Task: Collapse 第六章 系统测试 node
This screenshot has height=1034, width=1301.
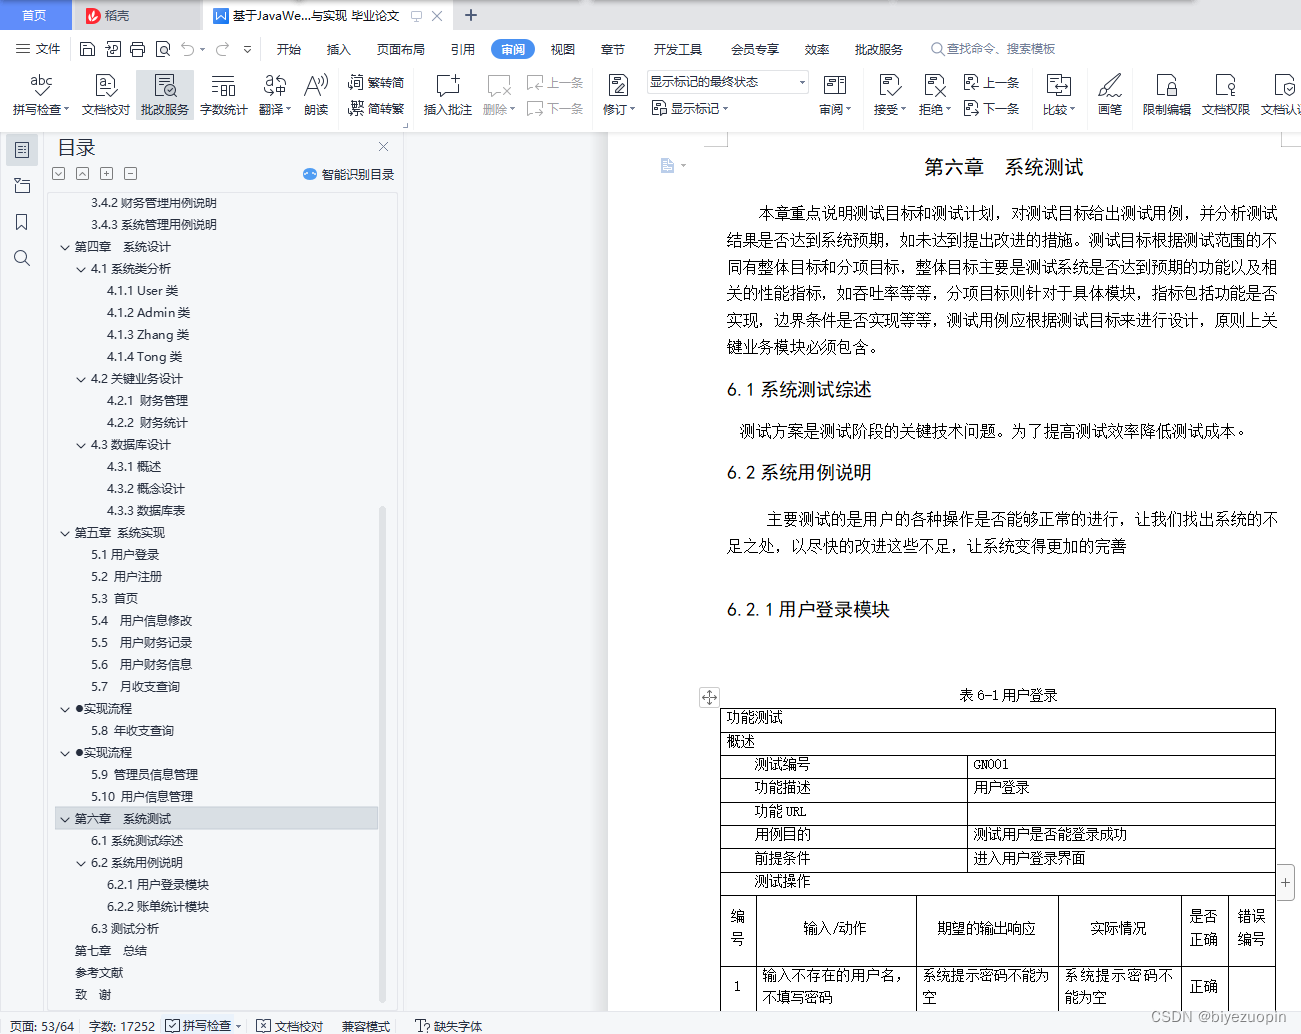Action: pos(65,819)
